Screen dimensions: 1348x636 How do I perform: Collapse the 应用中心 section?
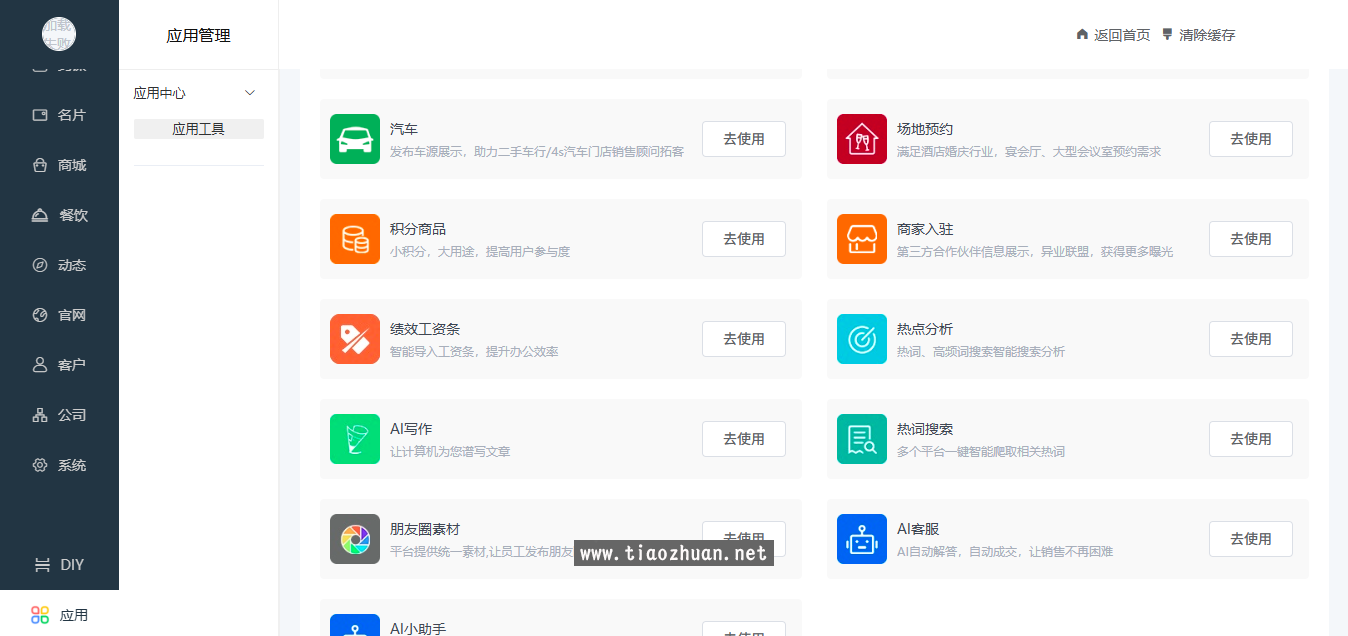point(250,92)
